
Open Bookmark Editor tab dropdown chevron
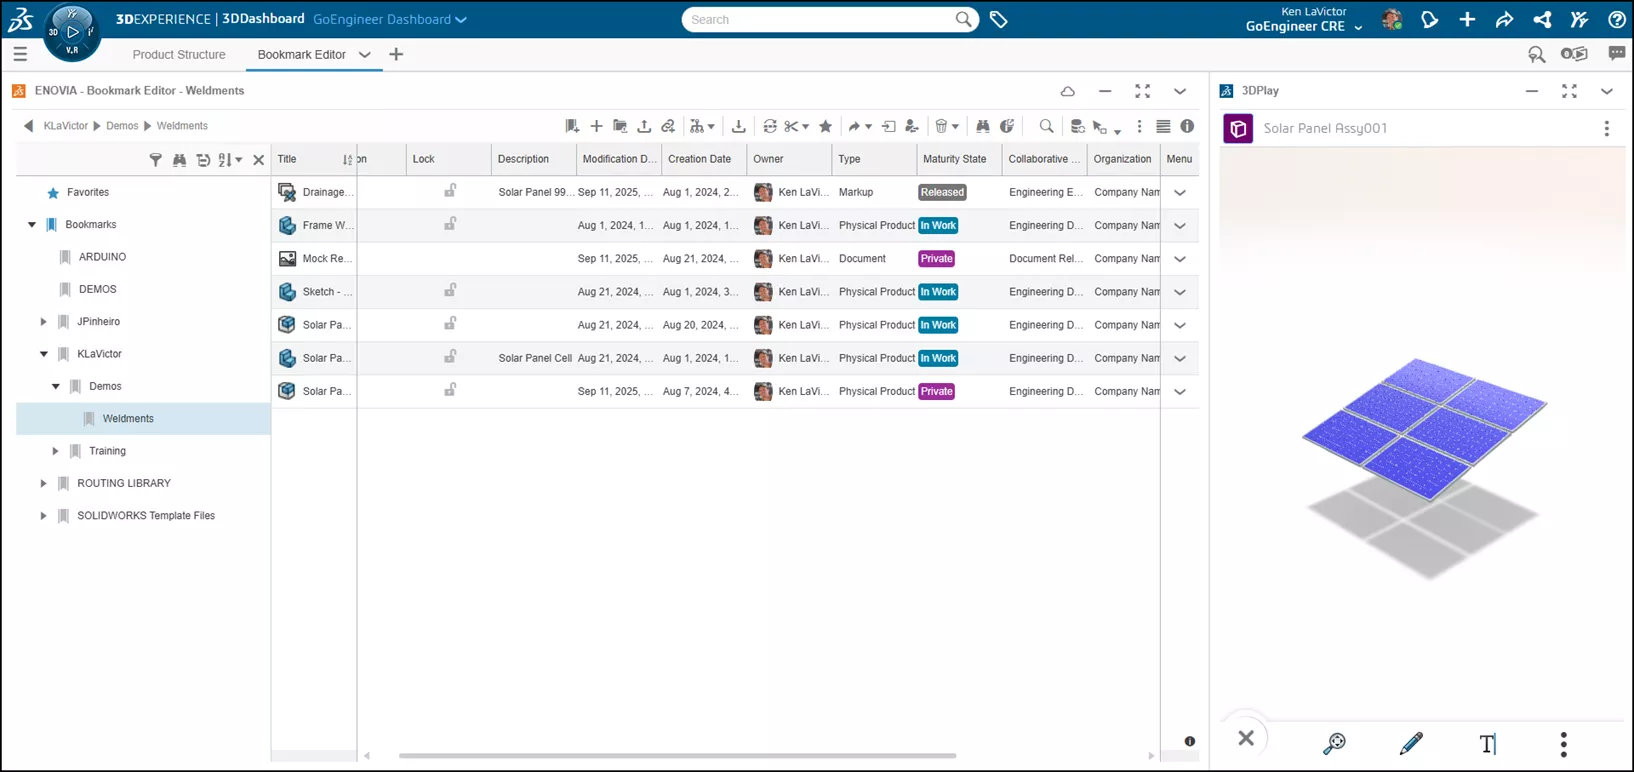[x=365, y=55]
